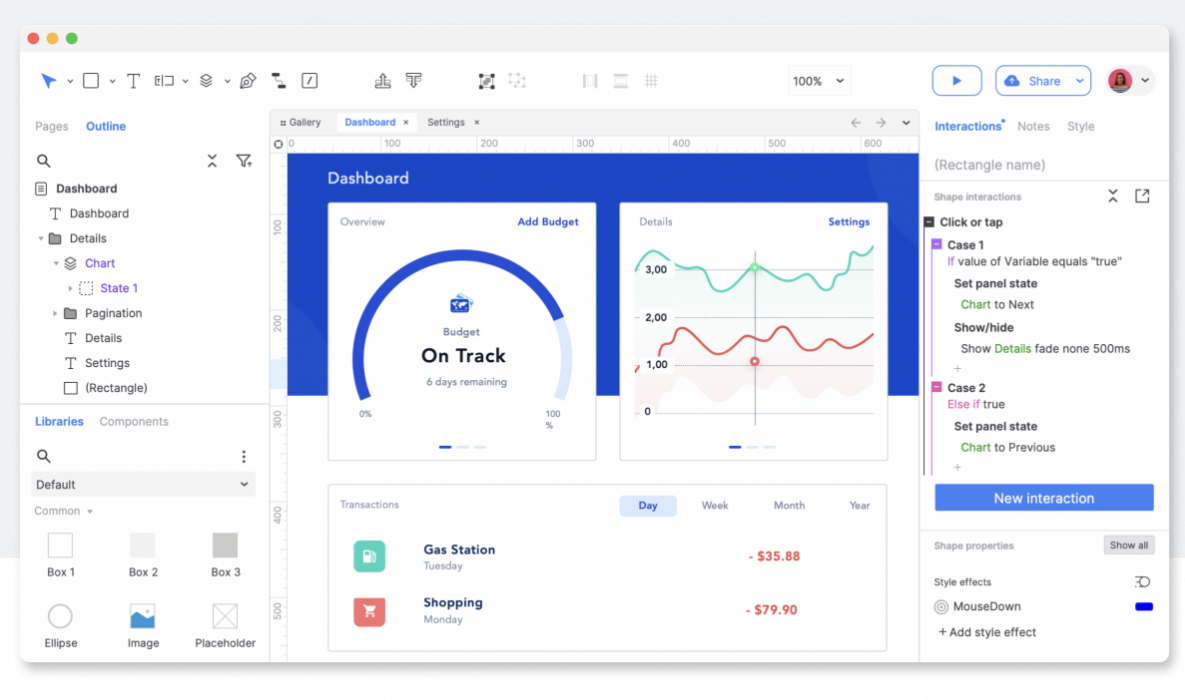Click the Group selection icon
1185x700 pixels.
(x=486, y=81)
